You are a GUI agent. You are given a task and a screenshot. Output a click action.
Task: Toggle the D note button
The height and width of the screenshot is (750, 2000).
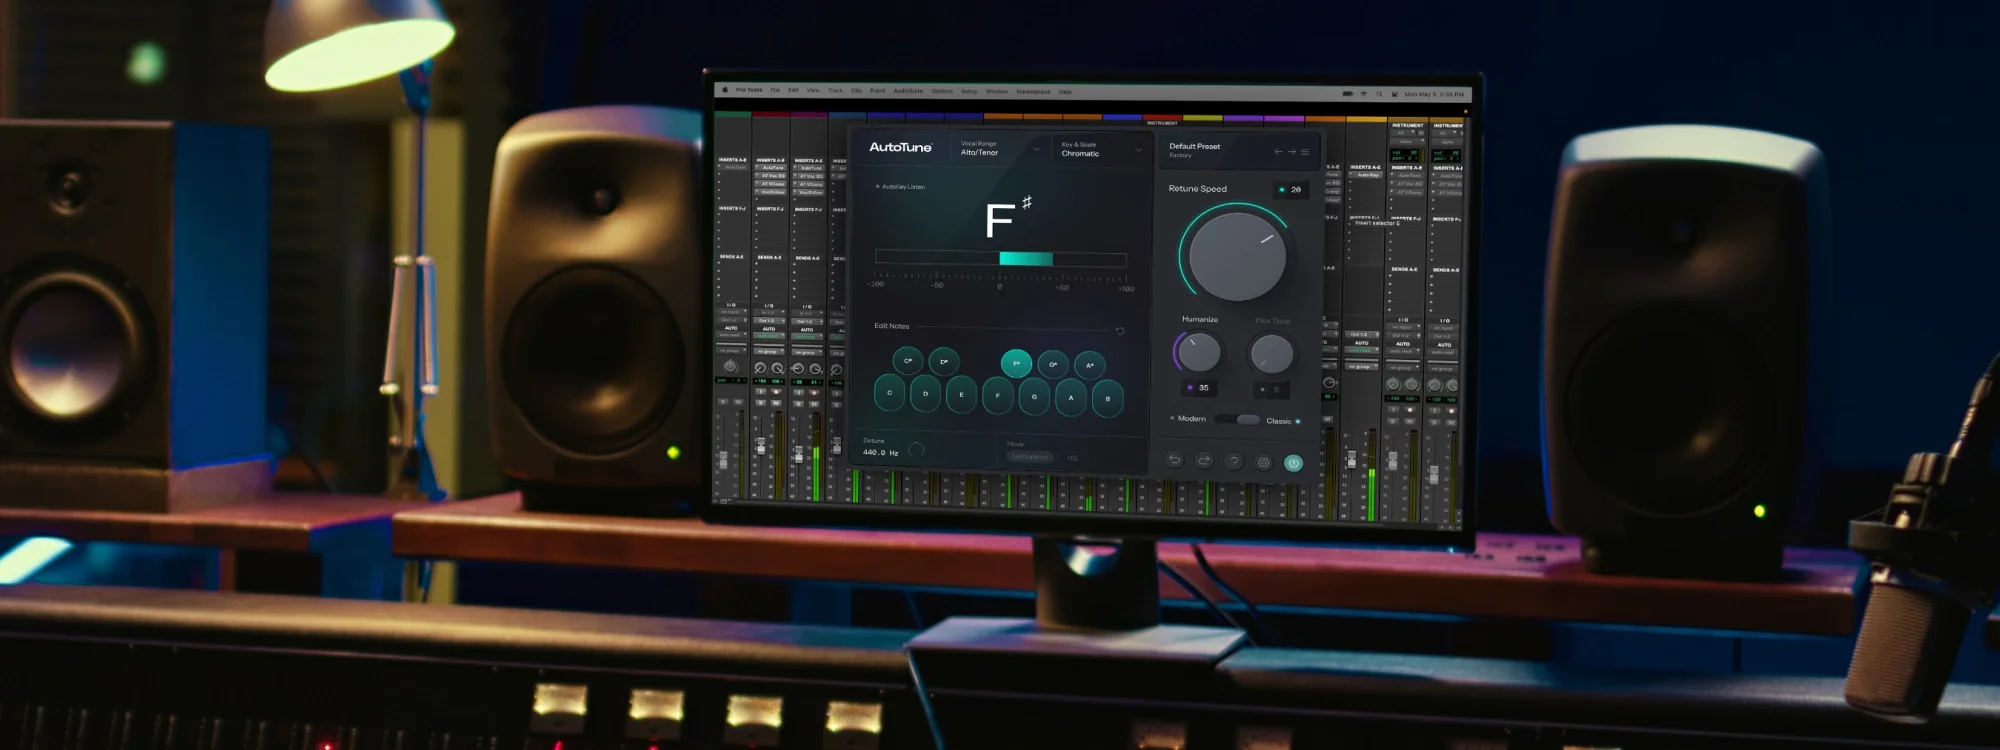tap(925, 394)
